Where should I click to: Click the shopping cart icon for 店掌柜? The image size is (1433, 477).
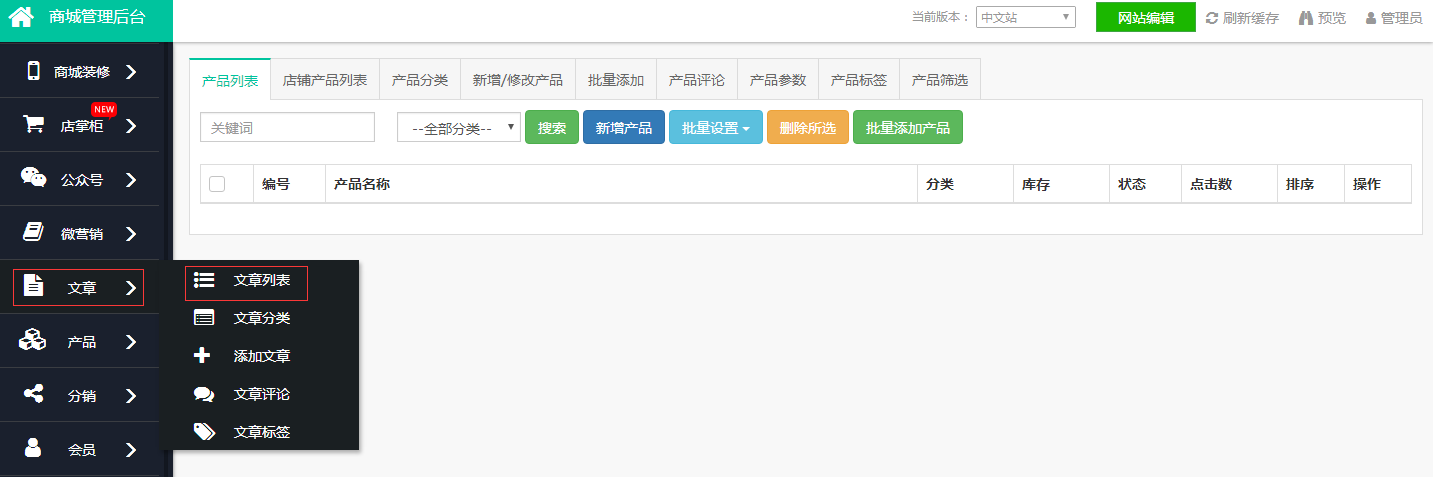[x=33, y=125]
